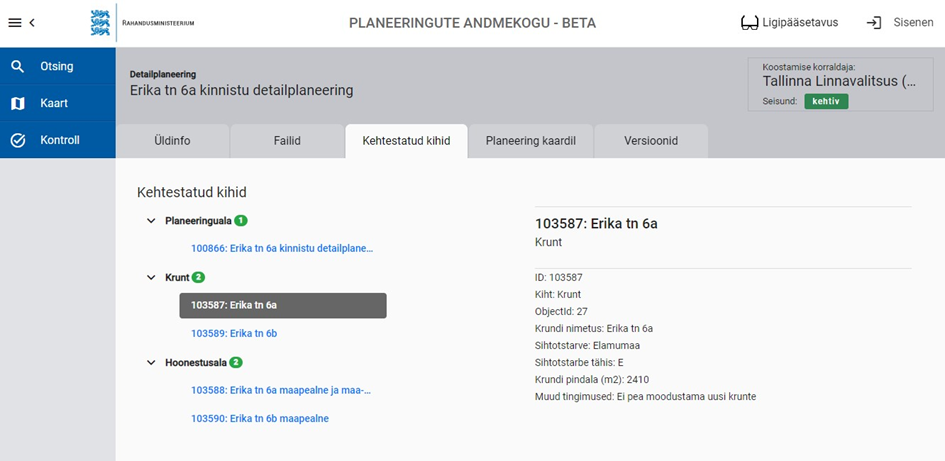Click the Sisenen login arrow icon
The width and height of the screenshot is (945, 461).
coord(874,22)
